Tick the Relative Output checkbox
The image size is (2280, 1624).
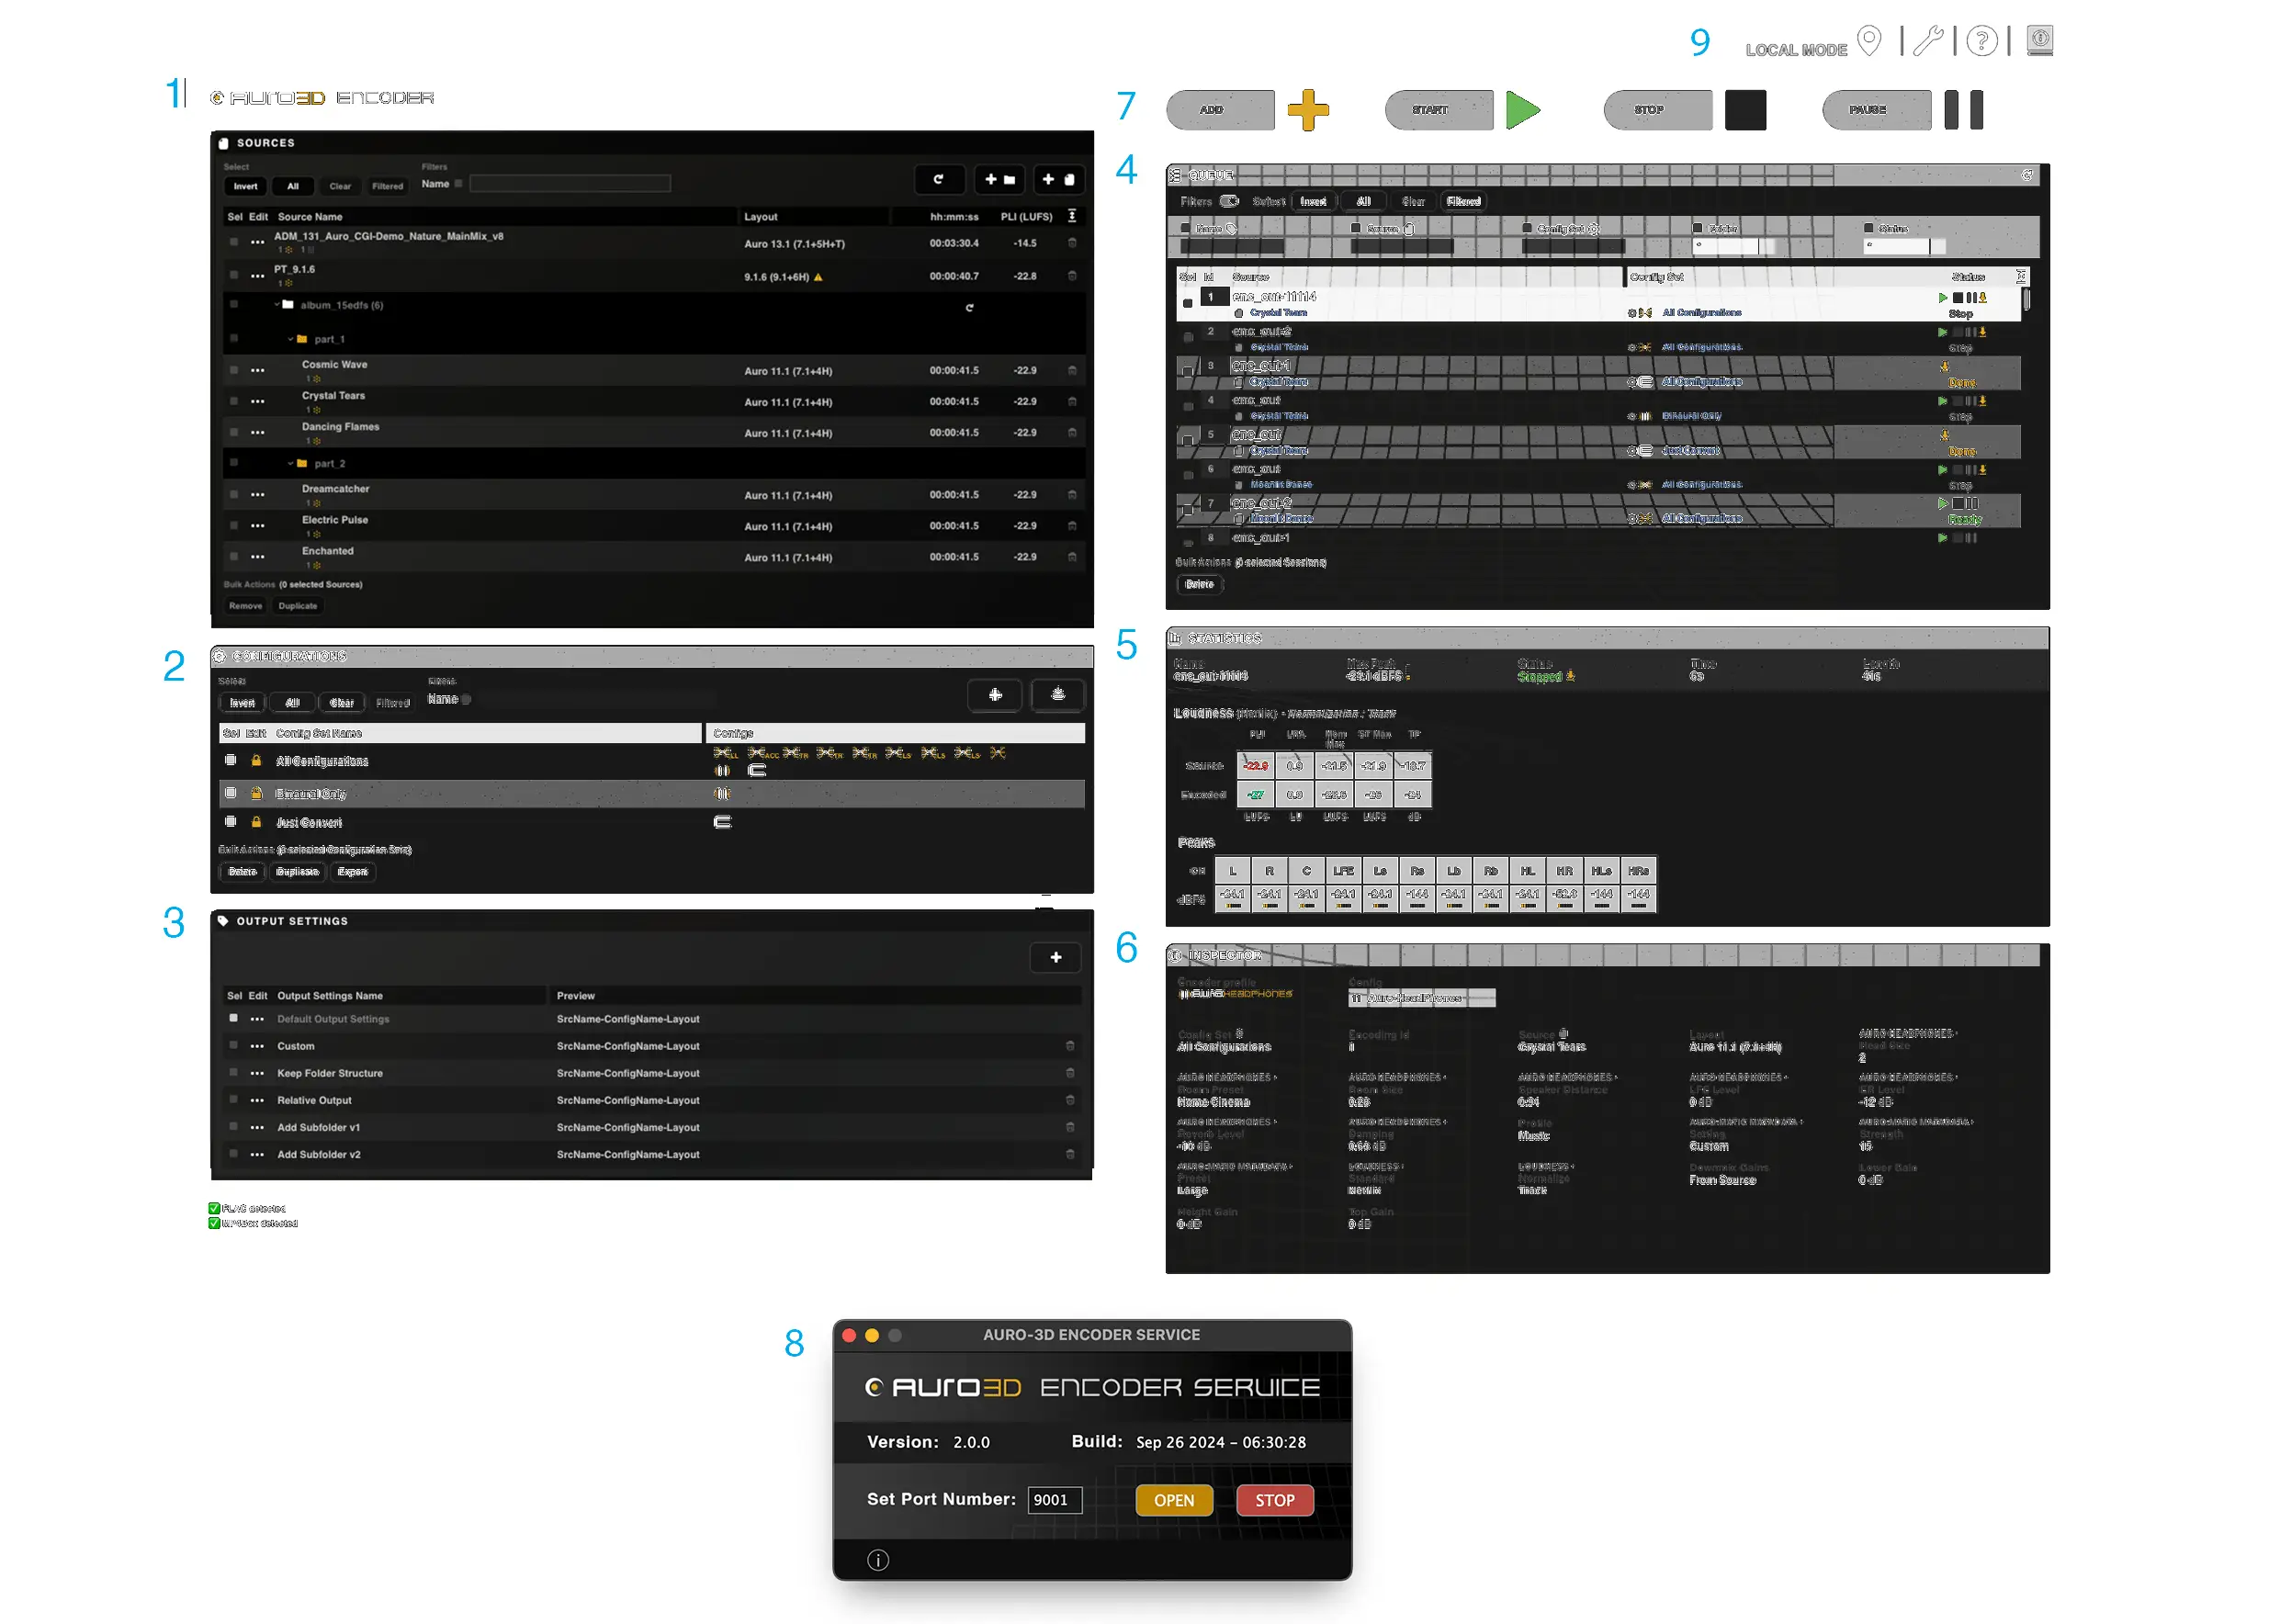tap(233, 1100)
